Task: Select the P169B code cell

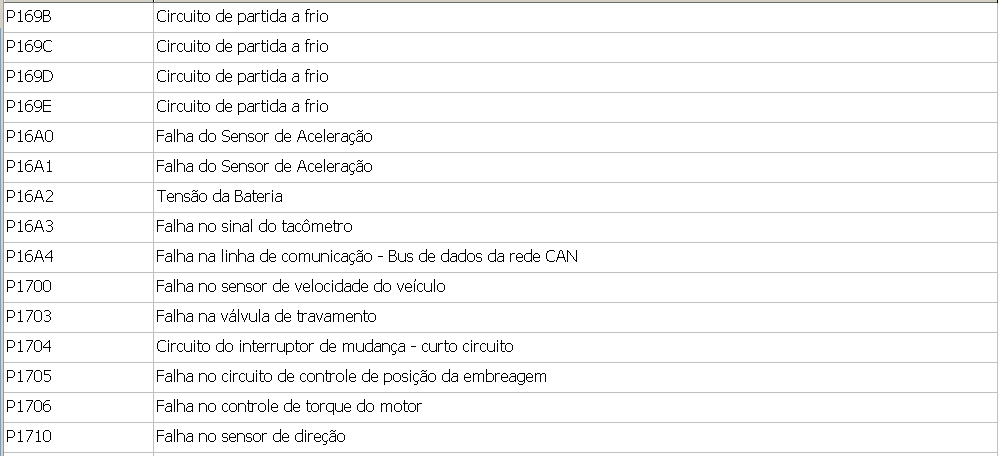Action: coord(28,16)
